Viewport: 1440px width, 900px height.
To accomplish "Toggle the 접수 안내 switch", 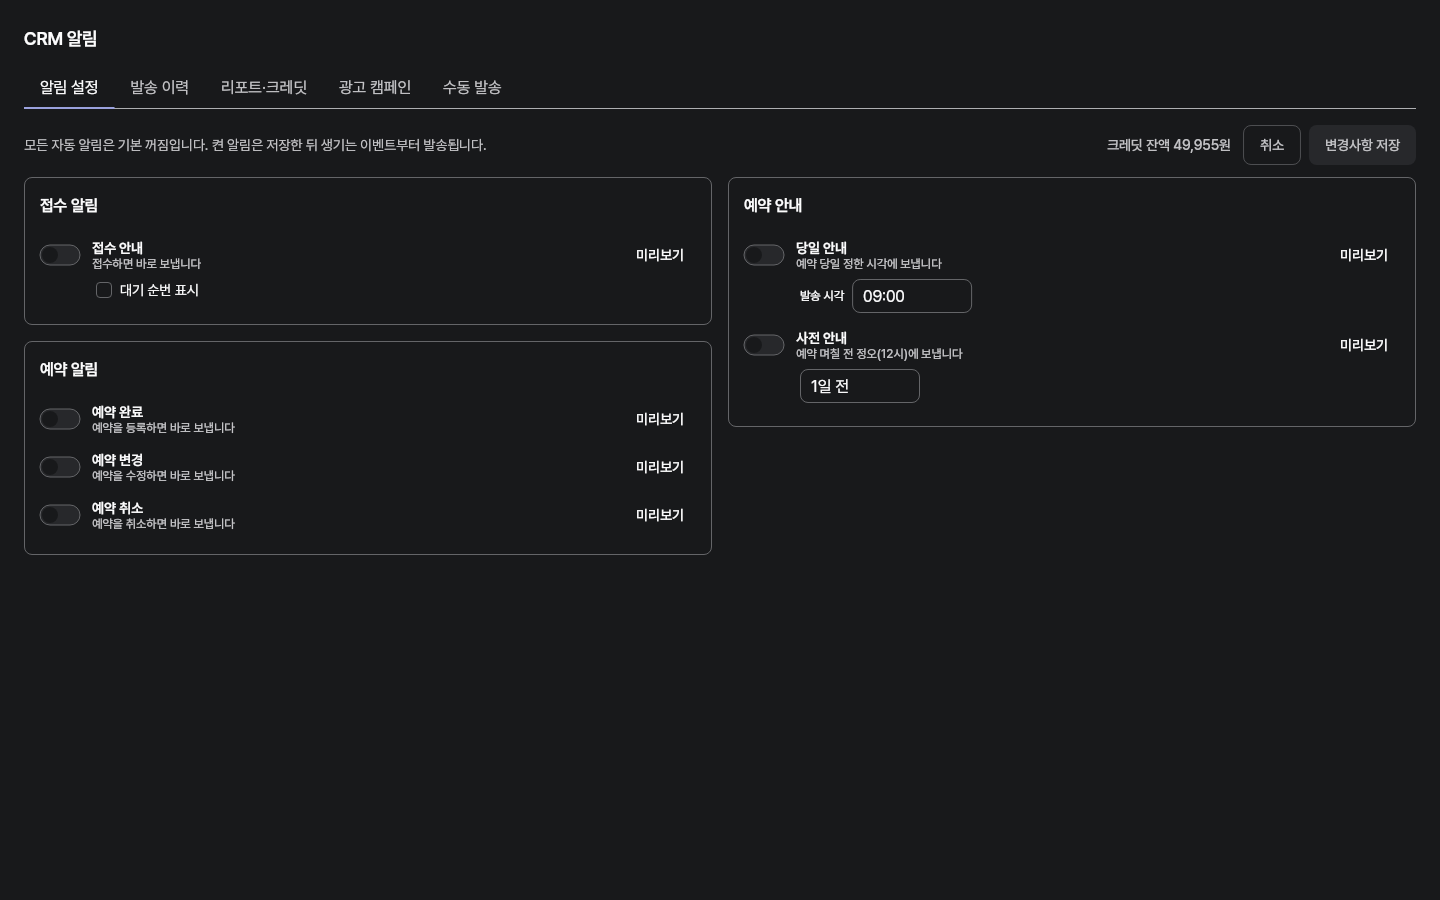I will 60,255.
